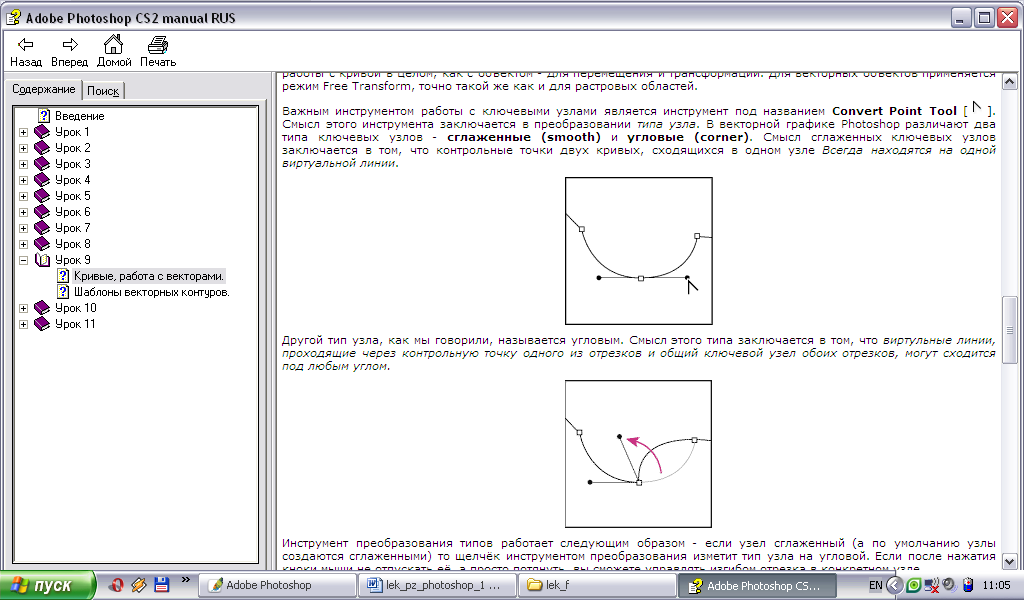This screenshot has height=600, width=1024.
Task: Click the book icon of Урок 6
Action: [42, 212]
